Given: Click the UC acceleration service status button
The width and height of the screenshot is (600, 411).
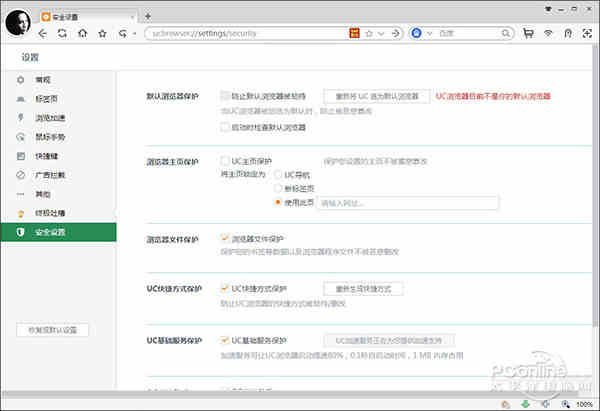Looking at the screenshot, I should pos(389,340).
